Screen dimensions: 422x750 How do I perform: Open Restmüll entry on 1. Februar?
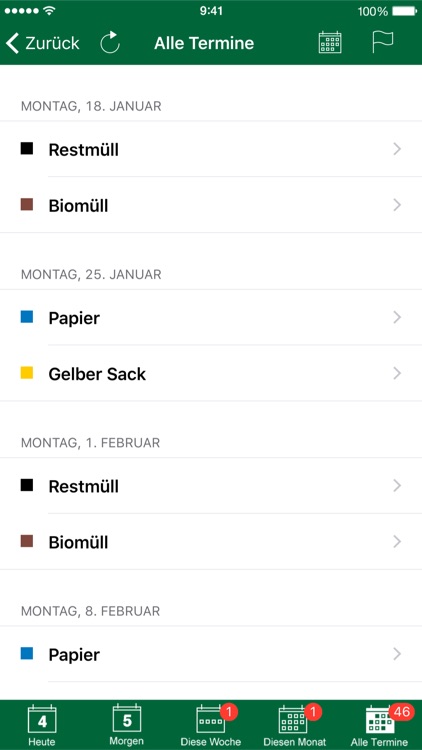click(x=211, y=486)
